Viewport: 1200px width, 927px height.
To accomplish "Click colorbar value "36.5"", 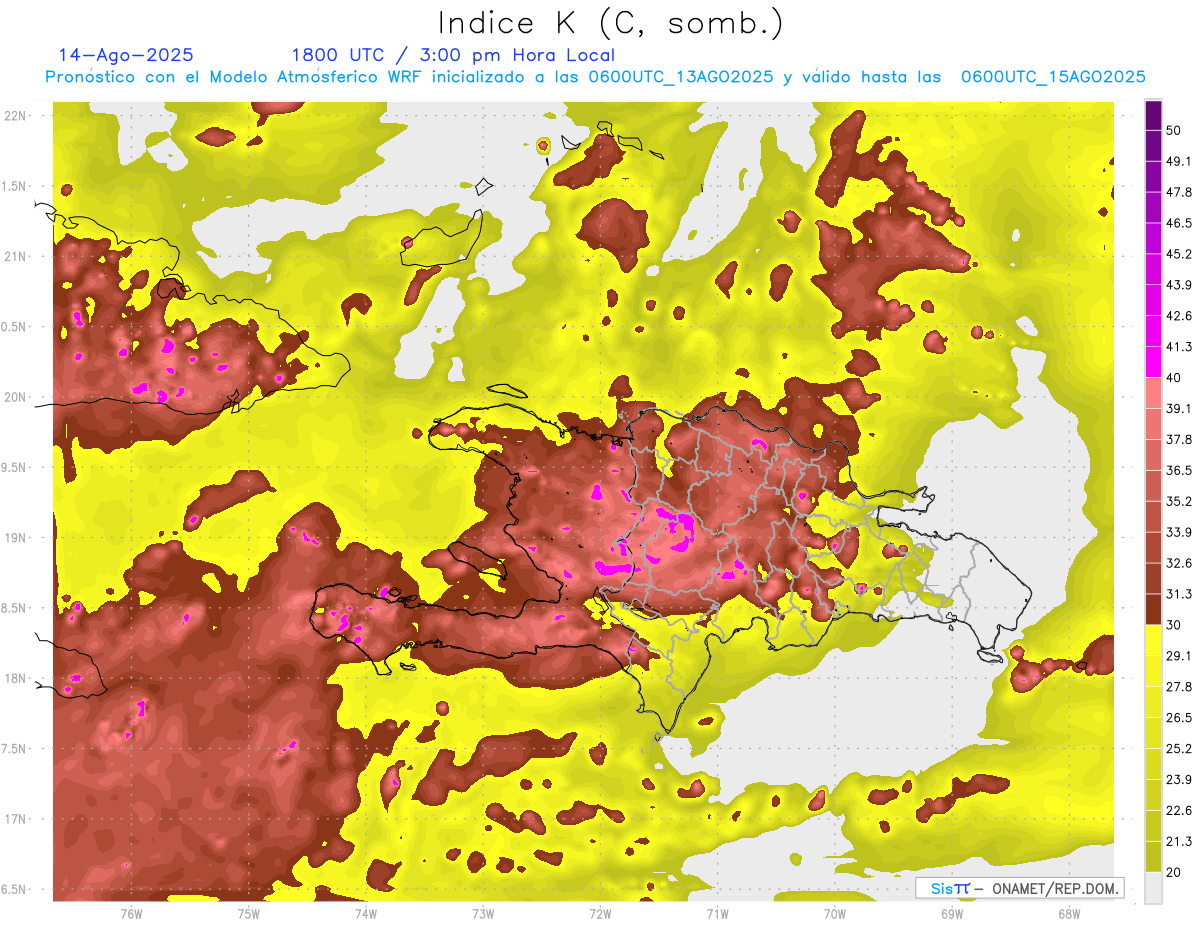I will pyautogui.click(x=1178, y=470).
